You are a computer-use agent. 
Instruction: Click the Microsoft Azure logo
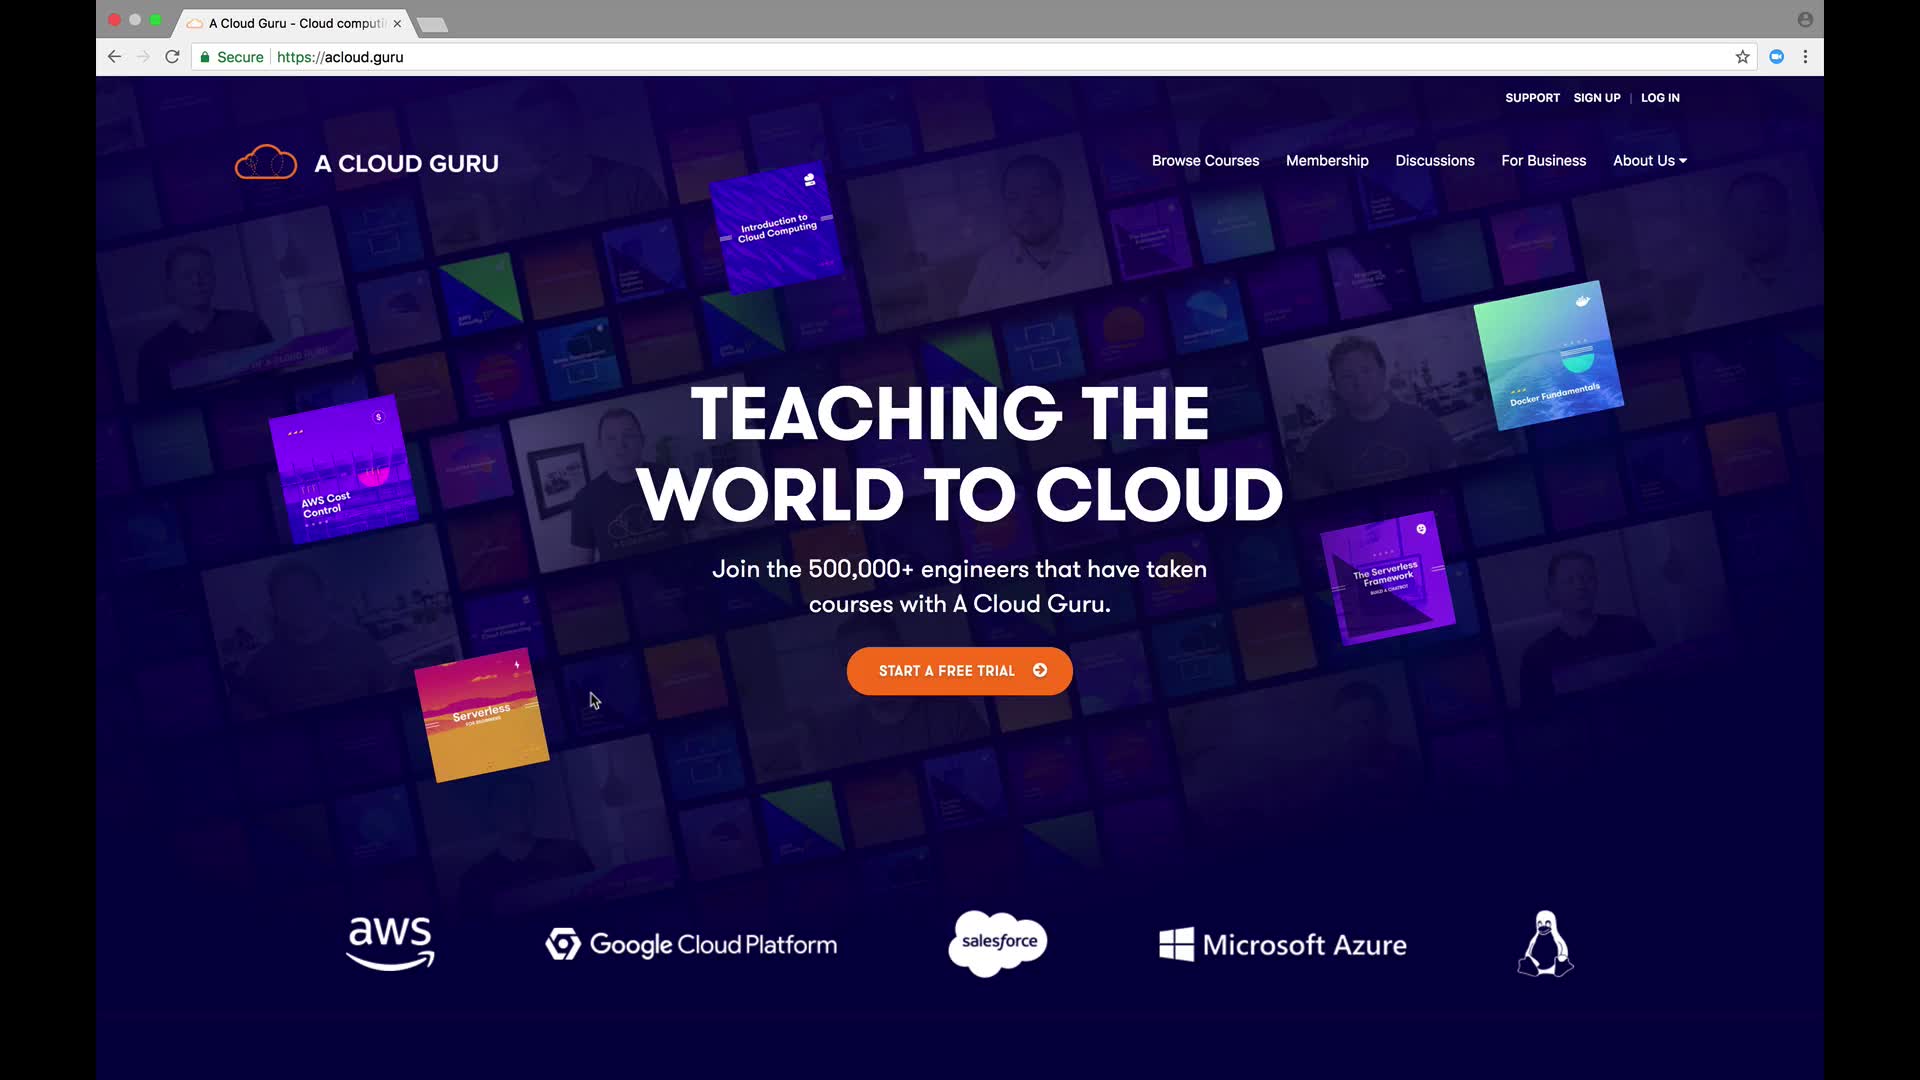coord(1283,944)
